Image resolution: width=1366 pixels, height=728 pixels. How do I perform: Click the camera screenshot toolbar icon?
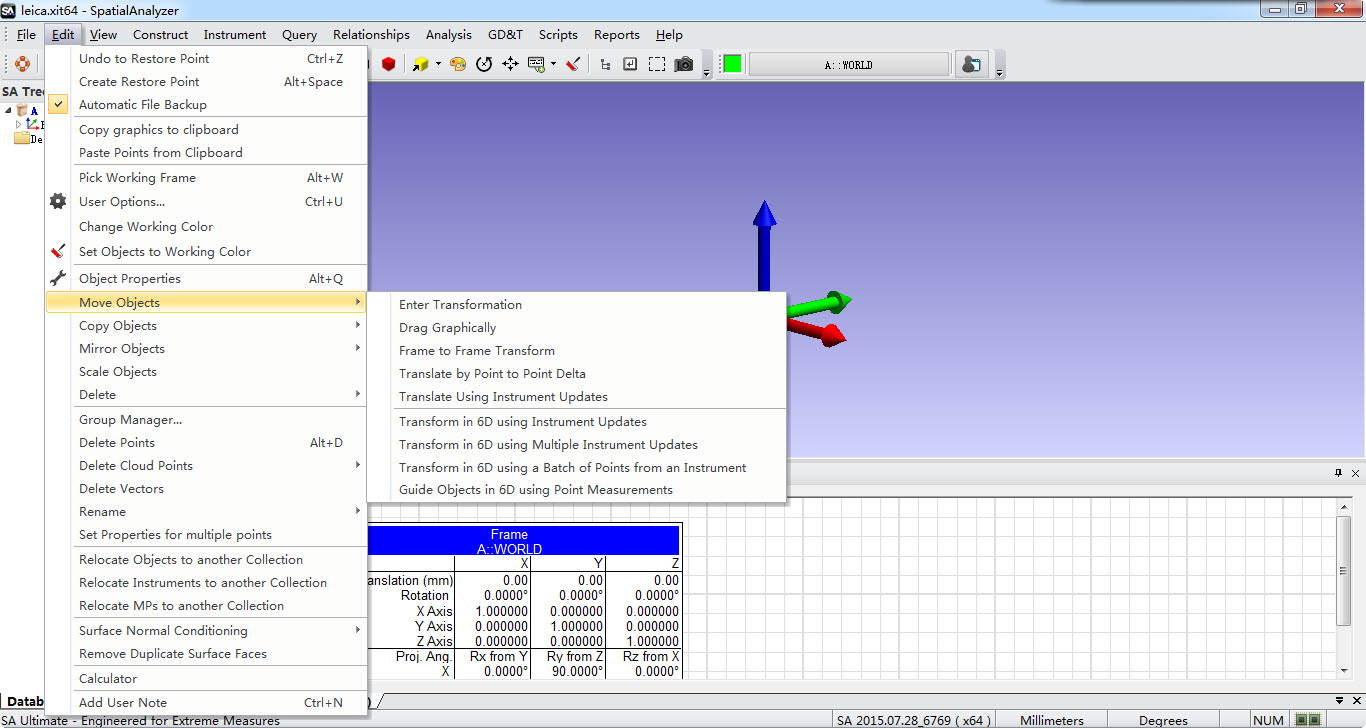coord(684,64)
